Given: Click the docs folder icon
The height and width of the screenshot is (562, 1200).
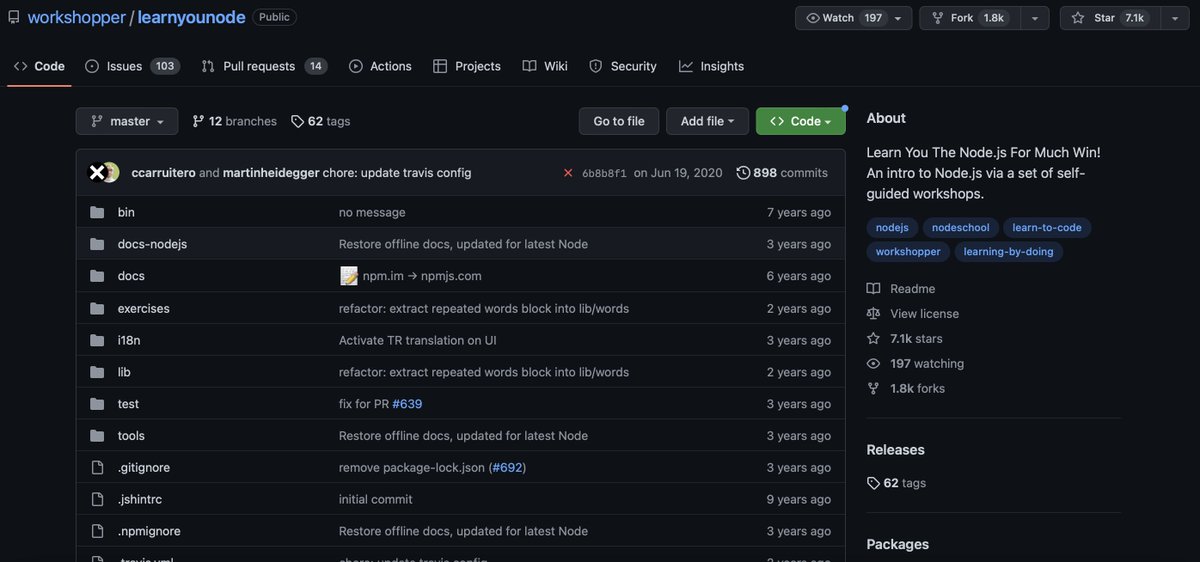Looking at the screenshot, I should (97, 276).
